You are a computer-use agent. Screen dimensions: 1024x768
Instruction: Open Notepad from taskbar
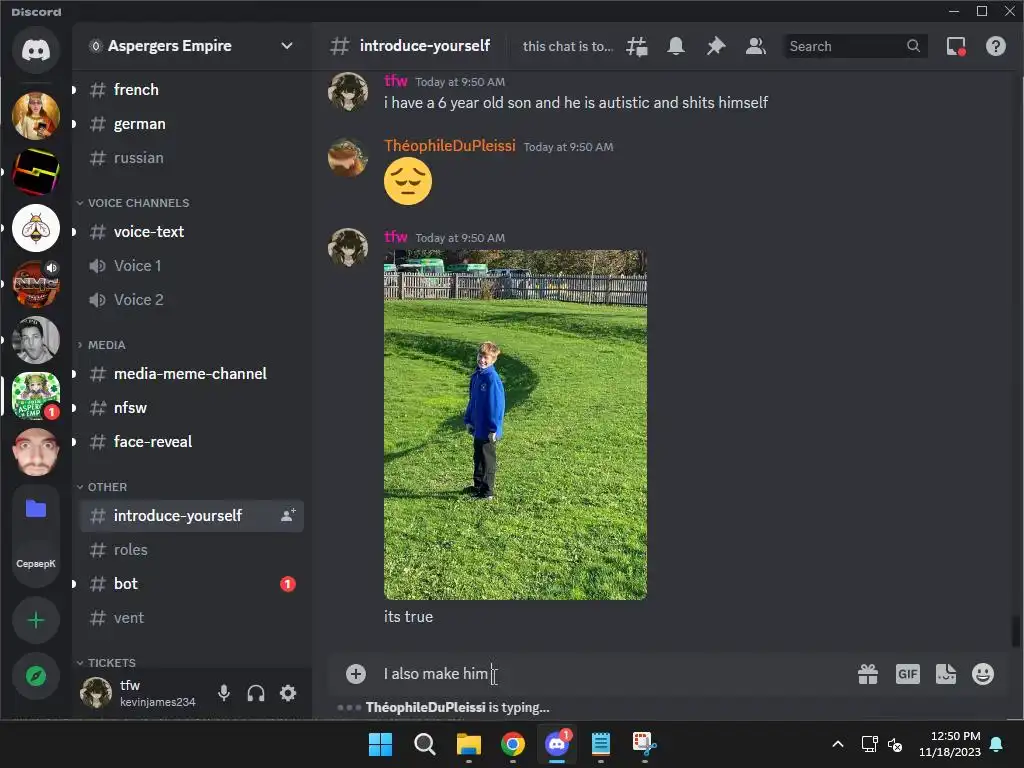[601, 744]
